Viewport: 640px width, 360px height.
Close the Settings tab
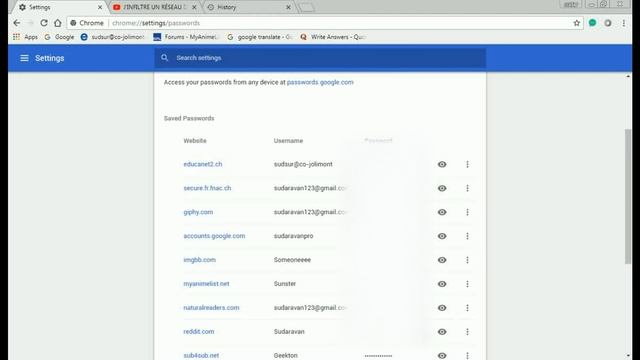pyautogui.click(x=100, y=7)
